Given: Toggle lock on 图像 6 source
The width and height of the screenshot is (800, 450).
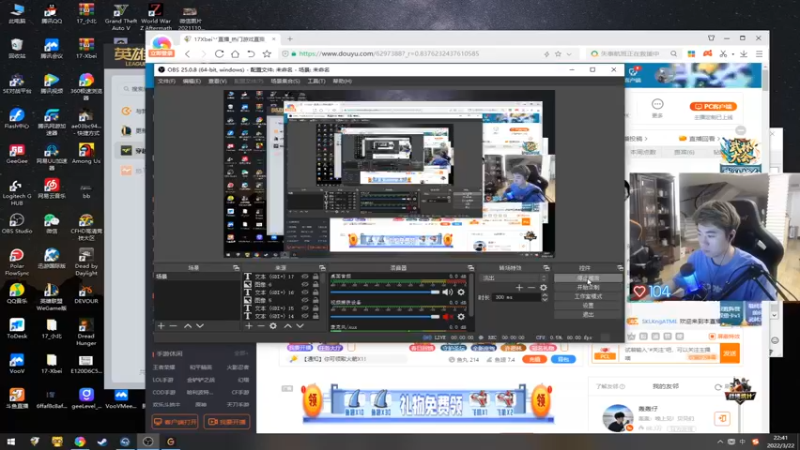Looking at the screenshot, I should click(x=315, y=285).
